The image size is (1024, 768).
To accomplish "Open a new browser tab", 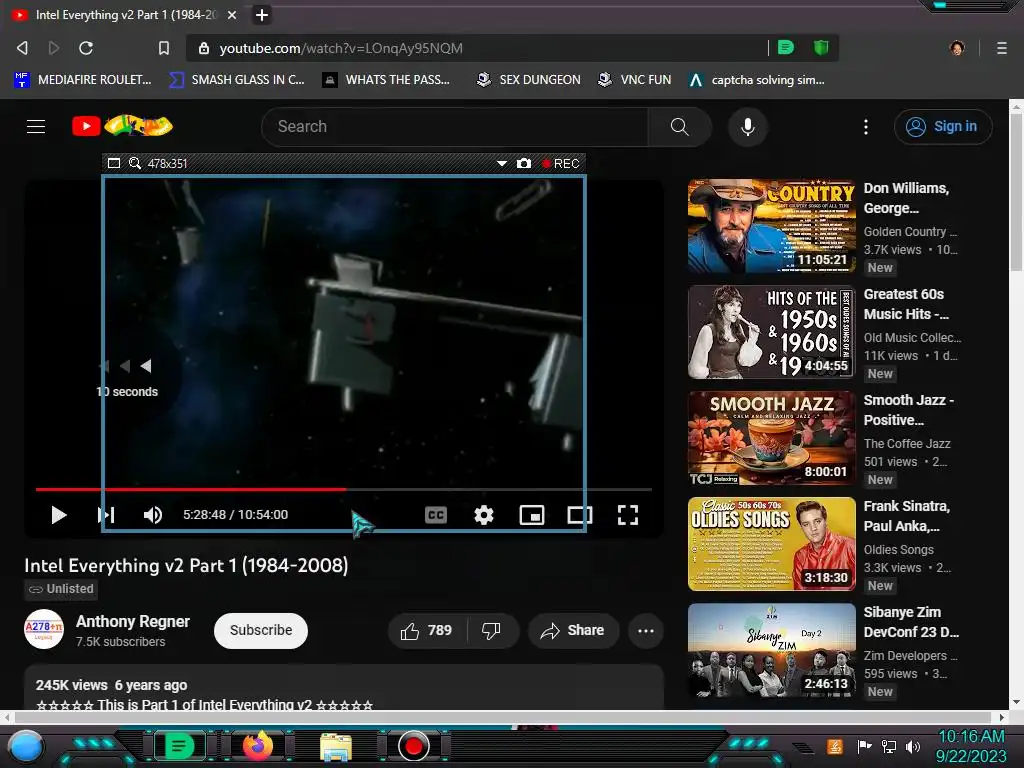I will tap(262, 14).
